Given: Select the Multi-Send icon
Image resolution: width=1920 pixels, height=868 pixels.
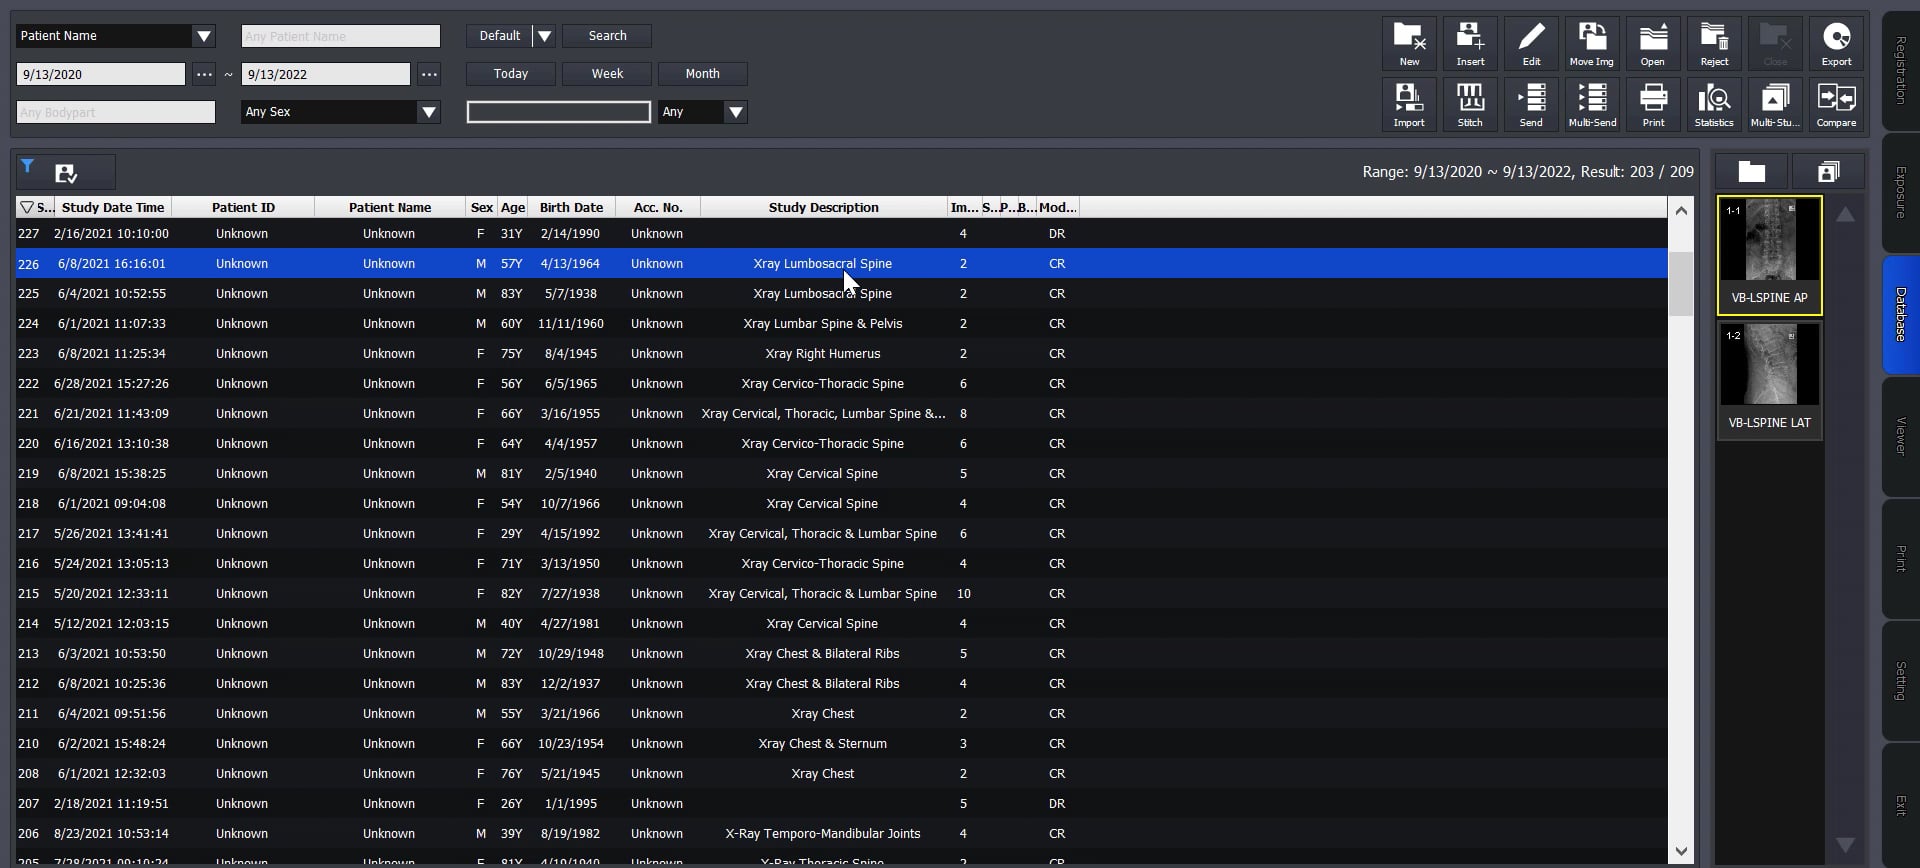Looking at the screenshot, I should [x=1592, y=104].
